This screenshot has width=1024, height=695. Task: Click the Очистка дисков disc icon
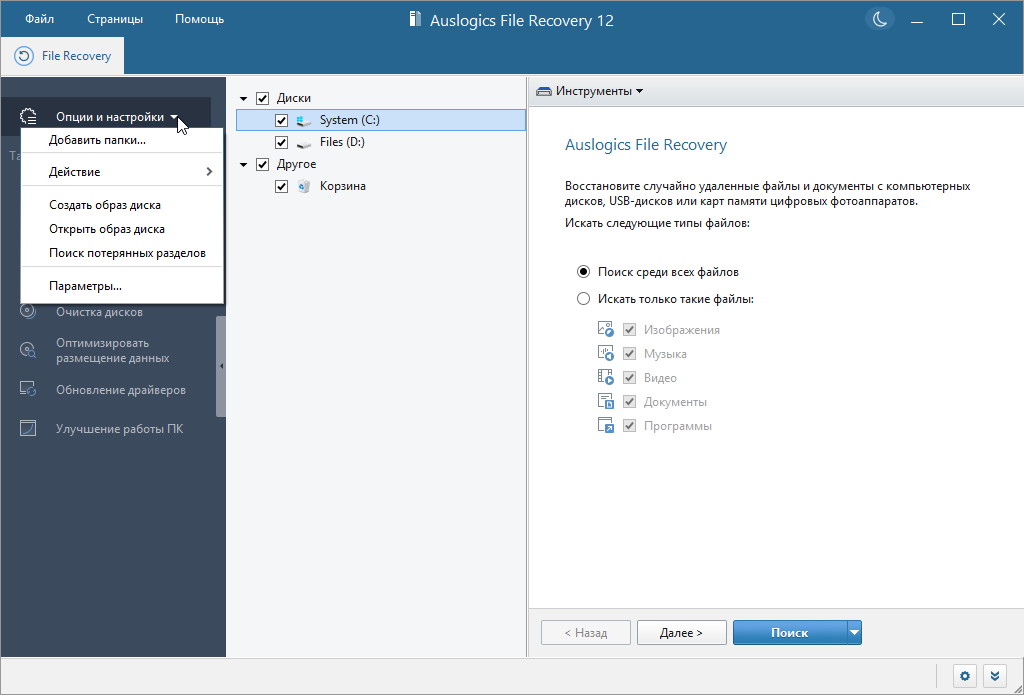[28, 311]
